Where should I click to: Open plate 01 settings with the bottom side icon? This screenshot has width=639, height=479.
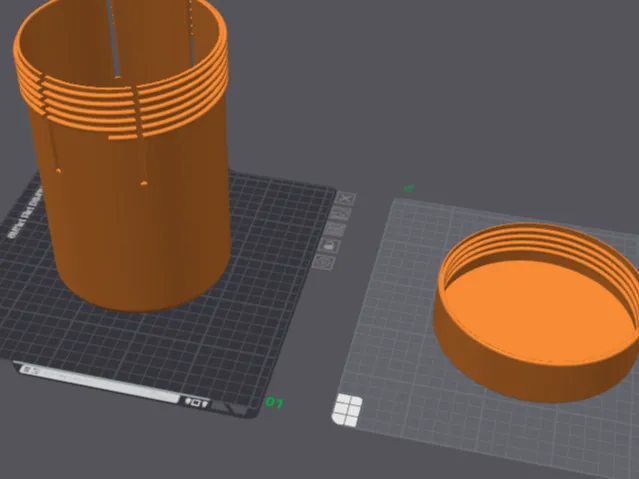[x=324, y=261]
